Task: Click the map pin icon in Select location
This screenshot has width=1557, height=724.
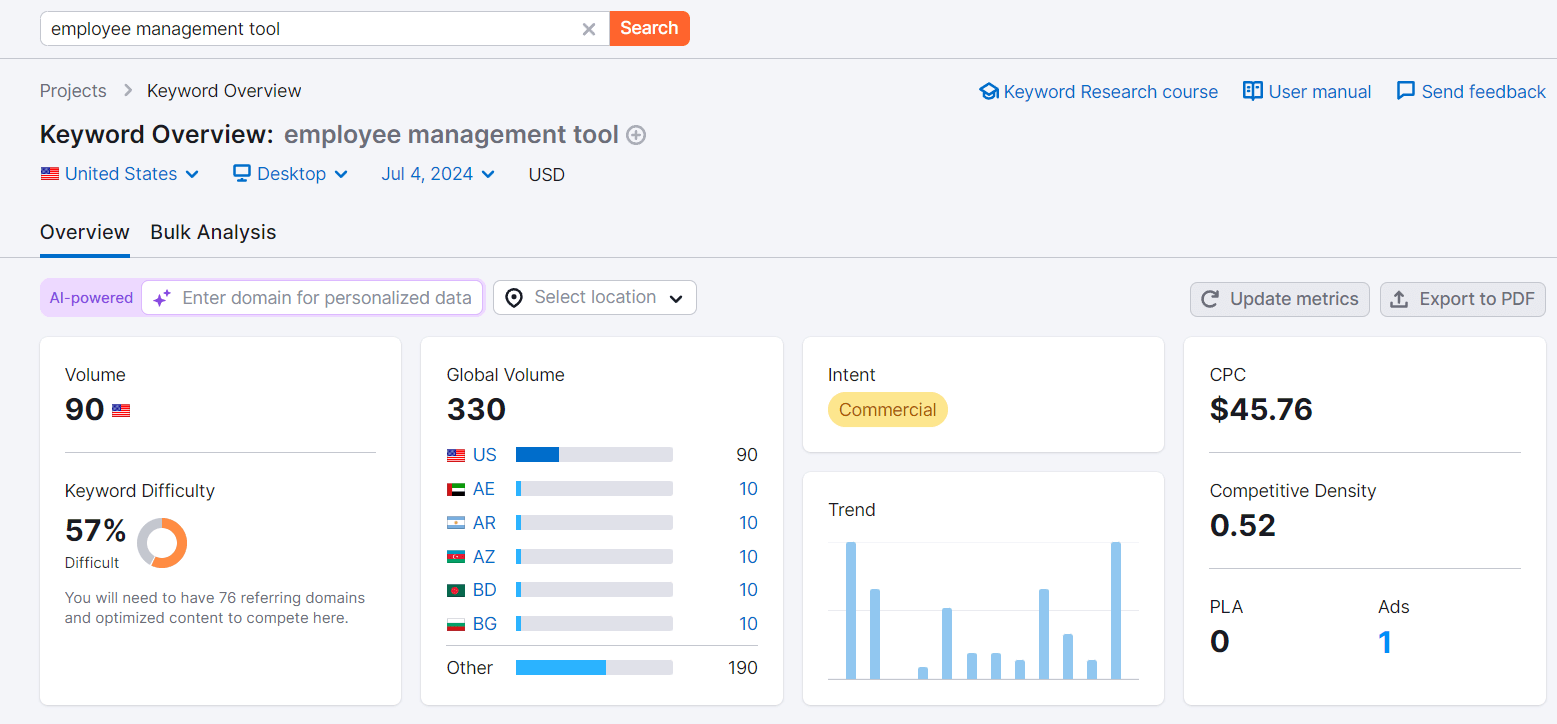Action: (514, 298)
